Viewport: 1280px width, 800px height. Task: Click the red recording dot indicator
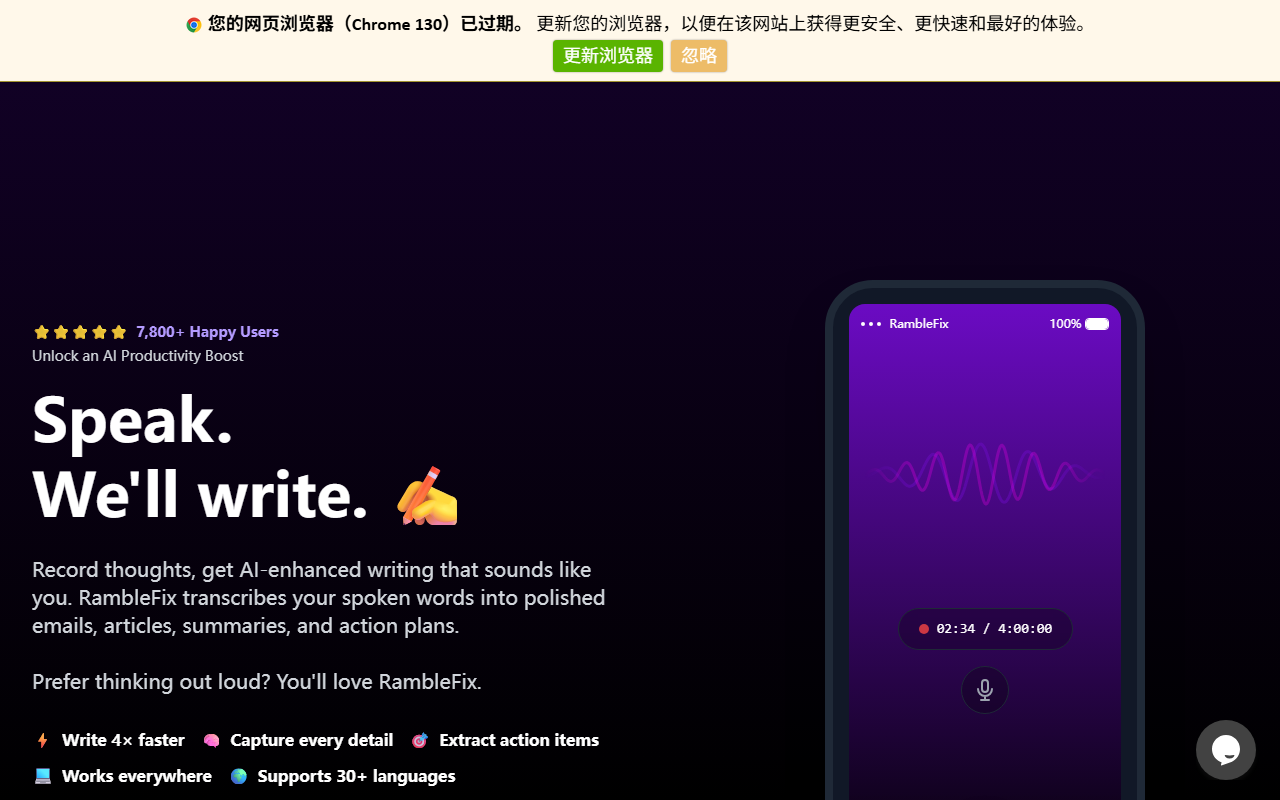(x=924, y=629)
